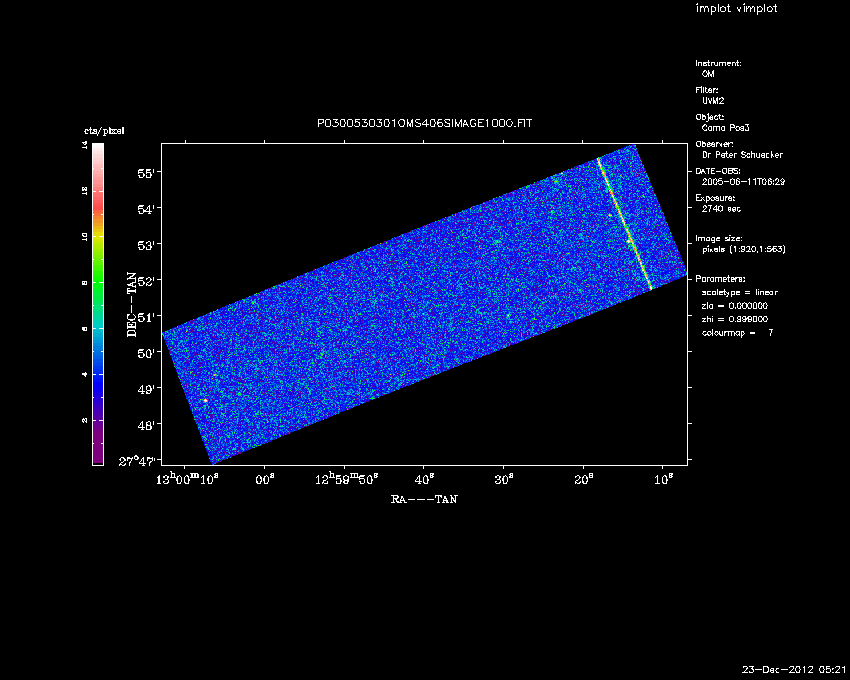Click the 55' declination tick label

click(146, 174)
